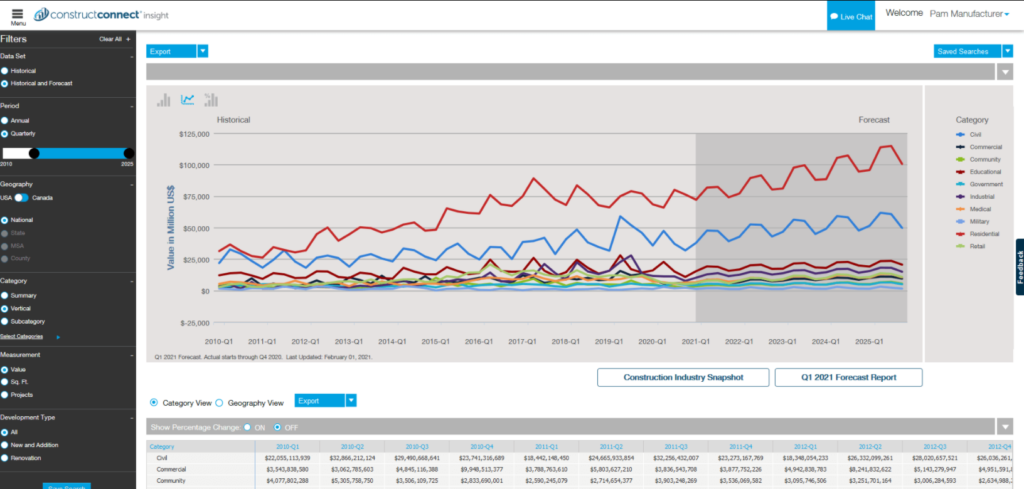Select Value measurement

(5, 369)
